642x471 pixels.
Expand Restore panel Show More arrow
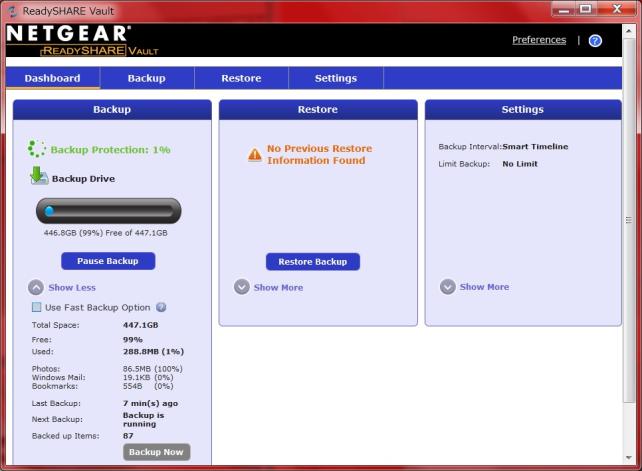242,287
